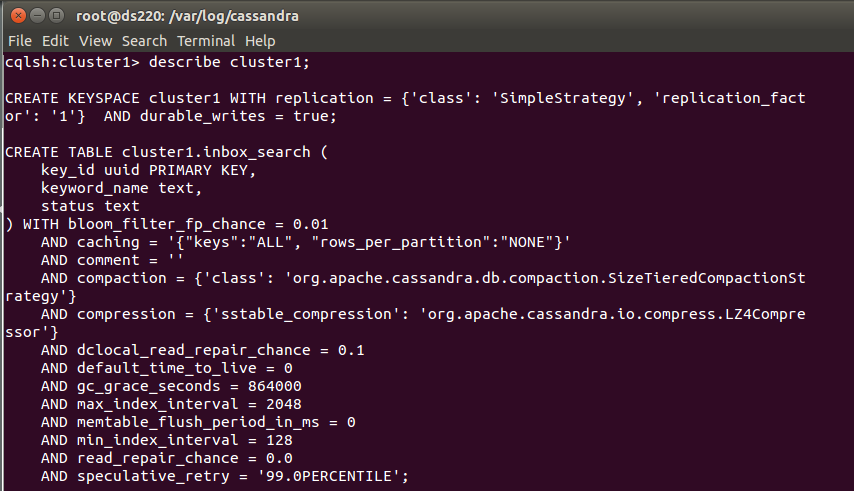
Task: Open the Search menu
Action: click(144, 41)
